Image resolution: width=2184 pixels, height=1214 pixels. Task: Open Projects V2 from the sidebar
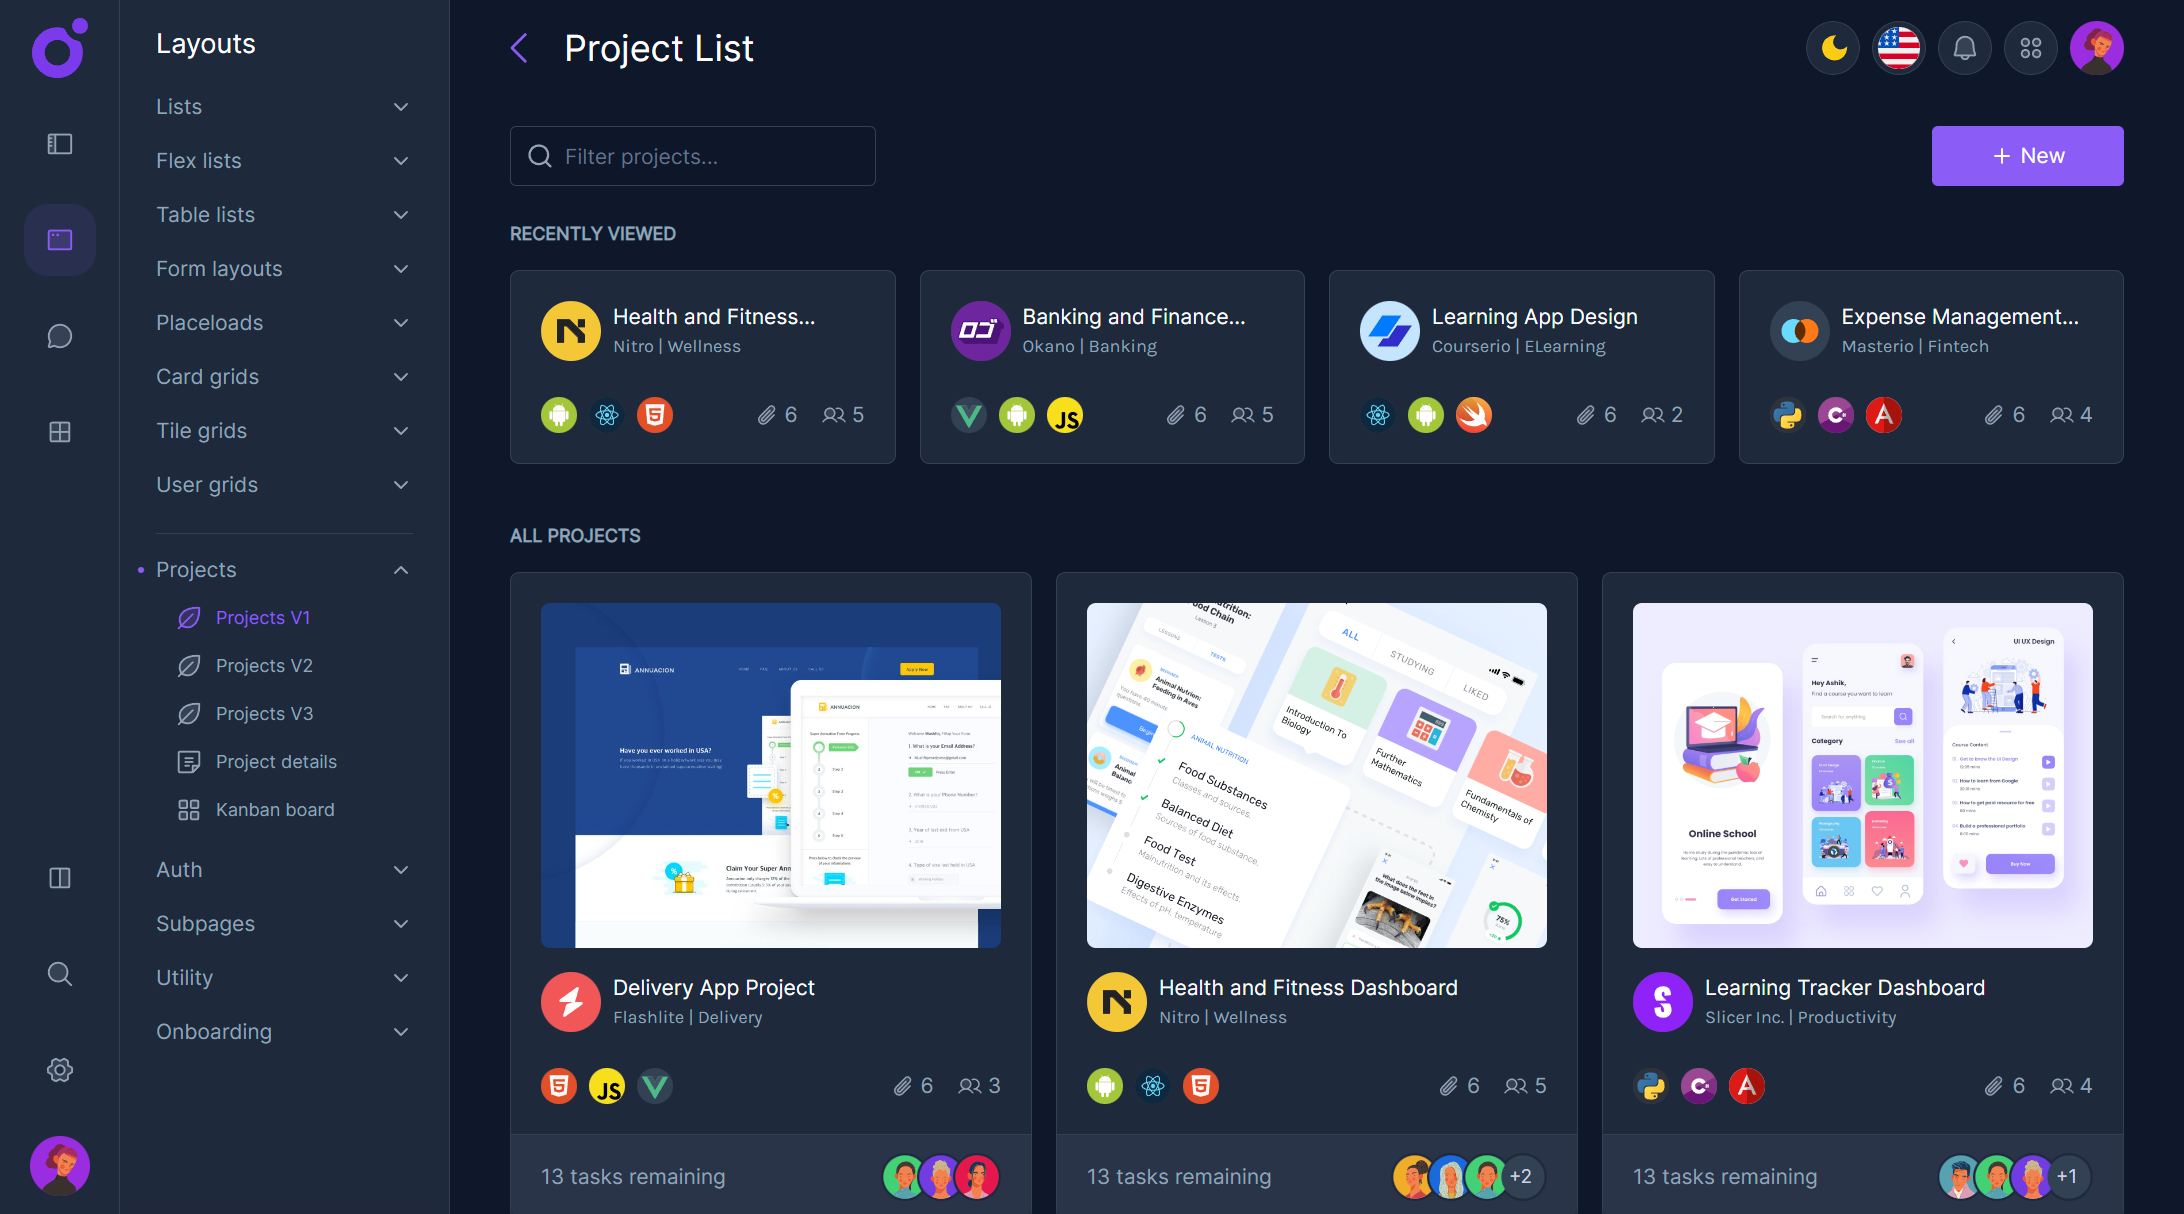264,665
